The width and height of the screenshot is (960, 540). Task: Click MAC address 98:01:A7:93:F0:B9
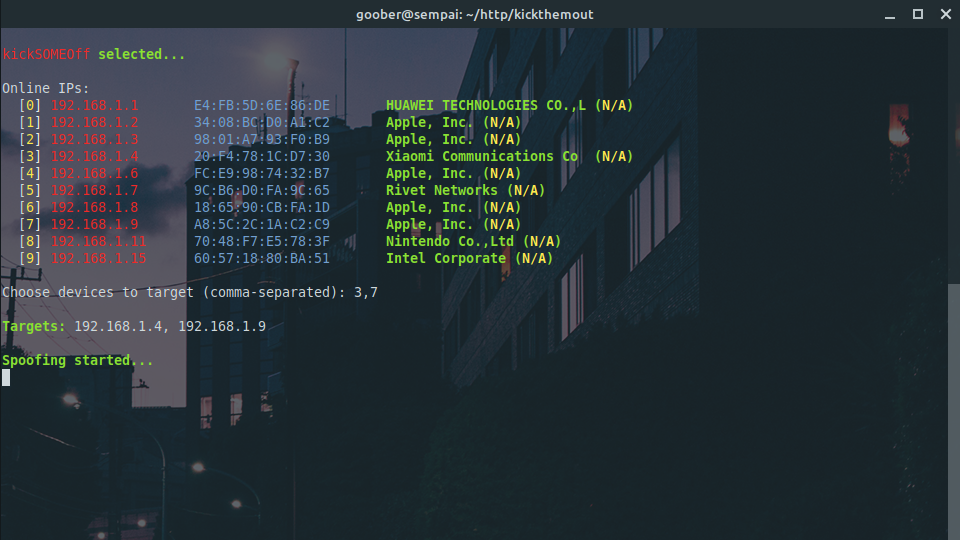tap(262, 140)
